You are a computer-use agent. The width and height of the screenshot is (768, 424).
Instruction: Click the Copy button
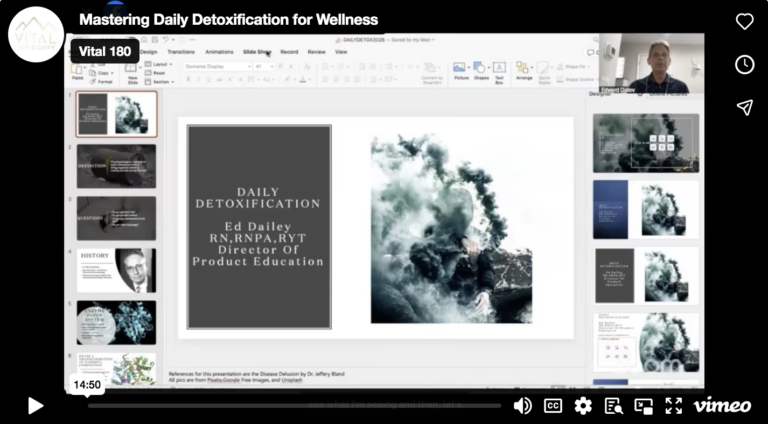pos(102,73)
